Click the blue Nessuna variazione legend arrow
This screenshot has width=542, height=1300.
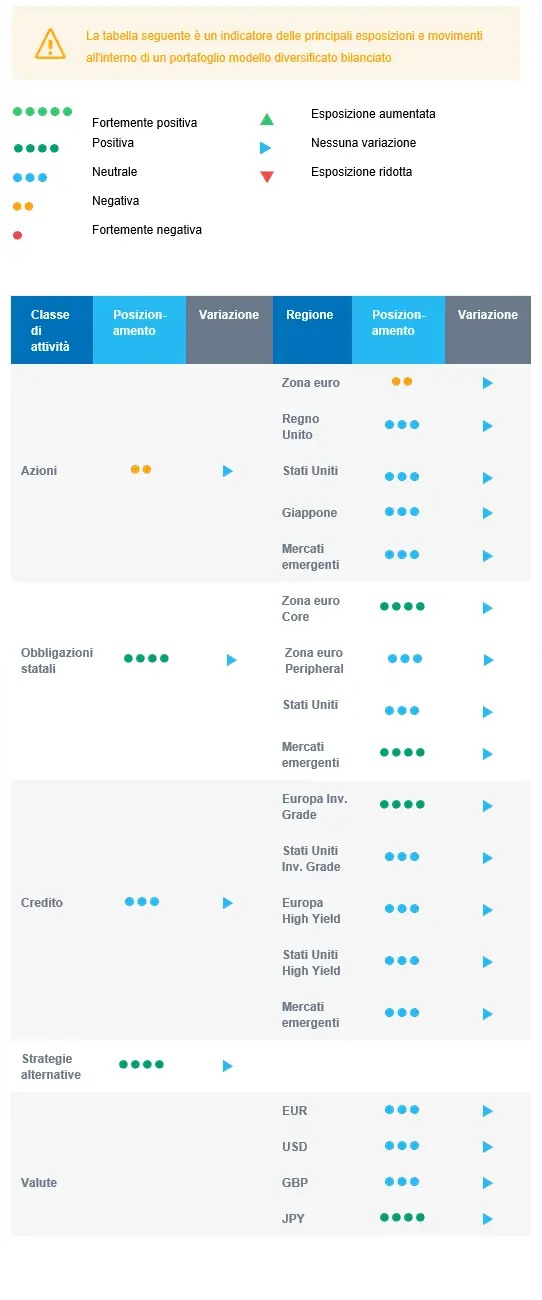266,148
